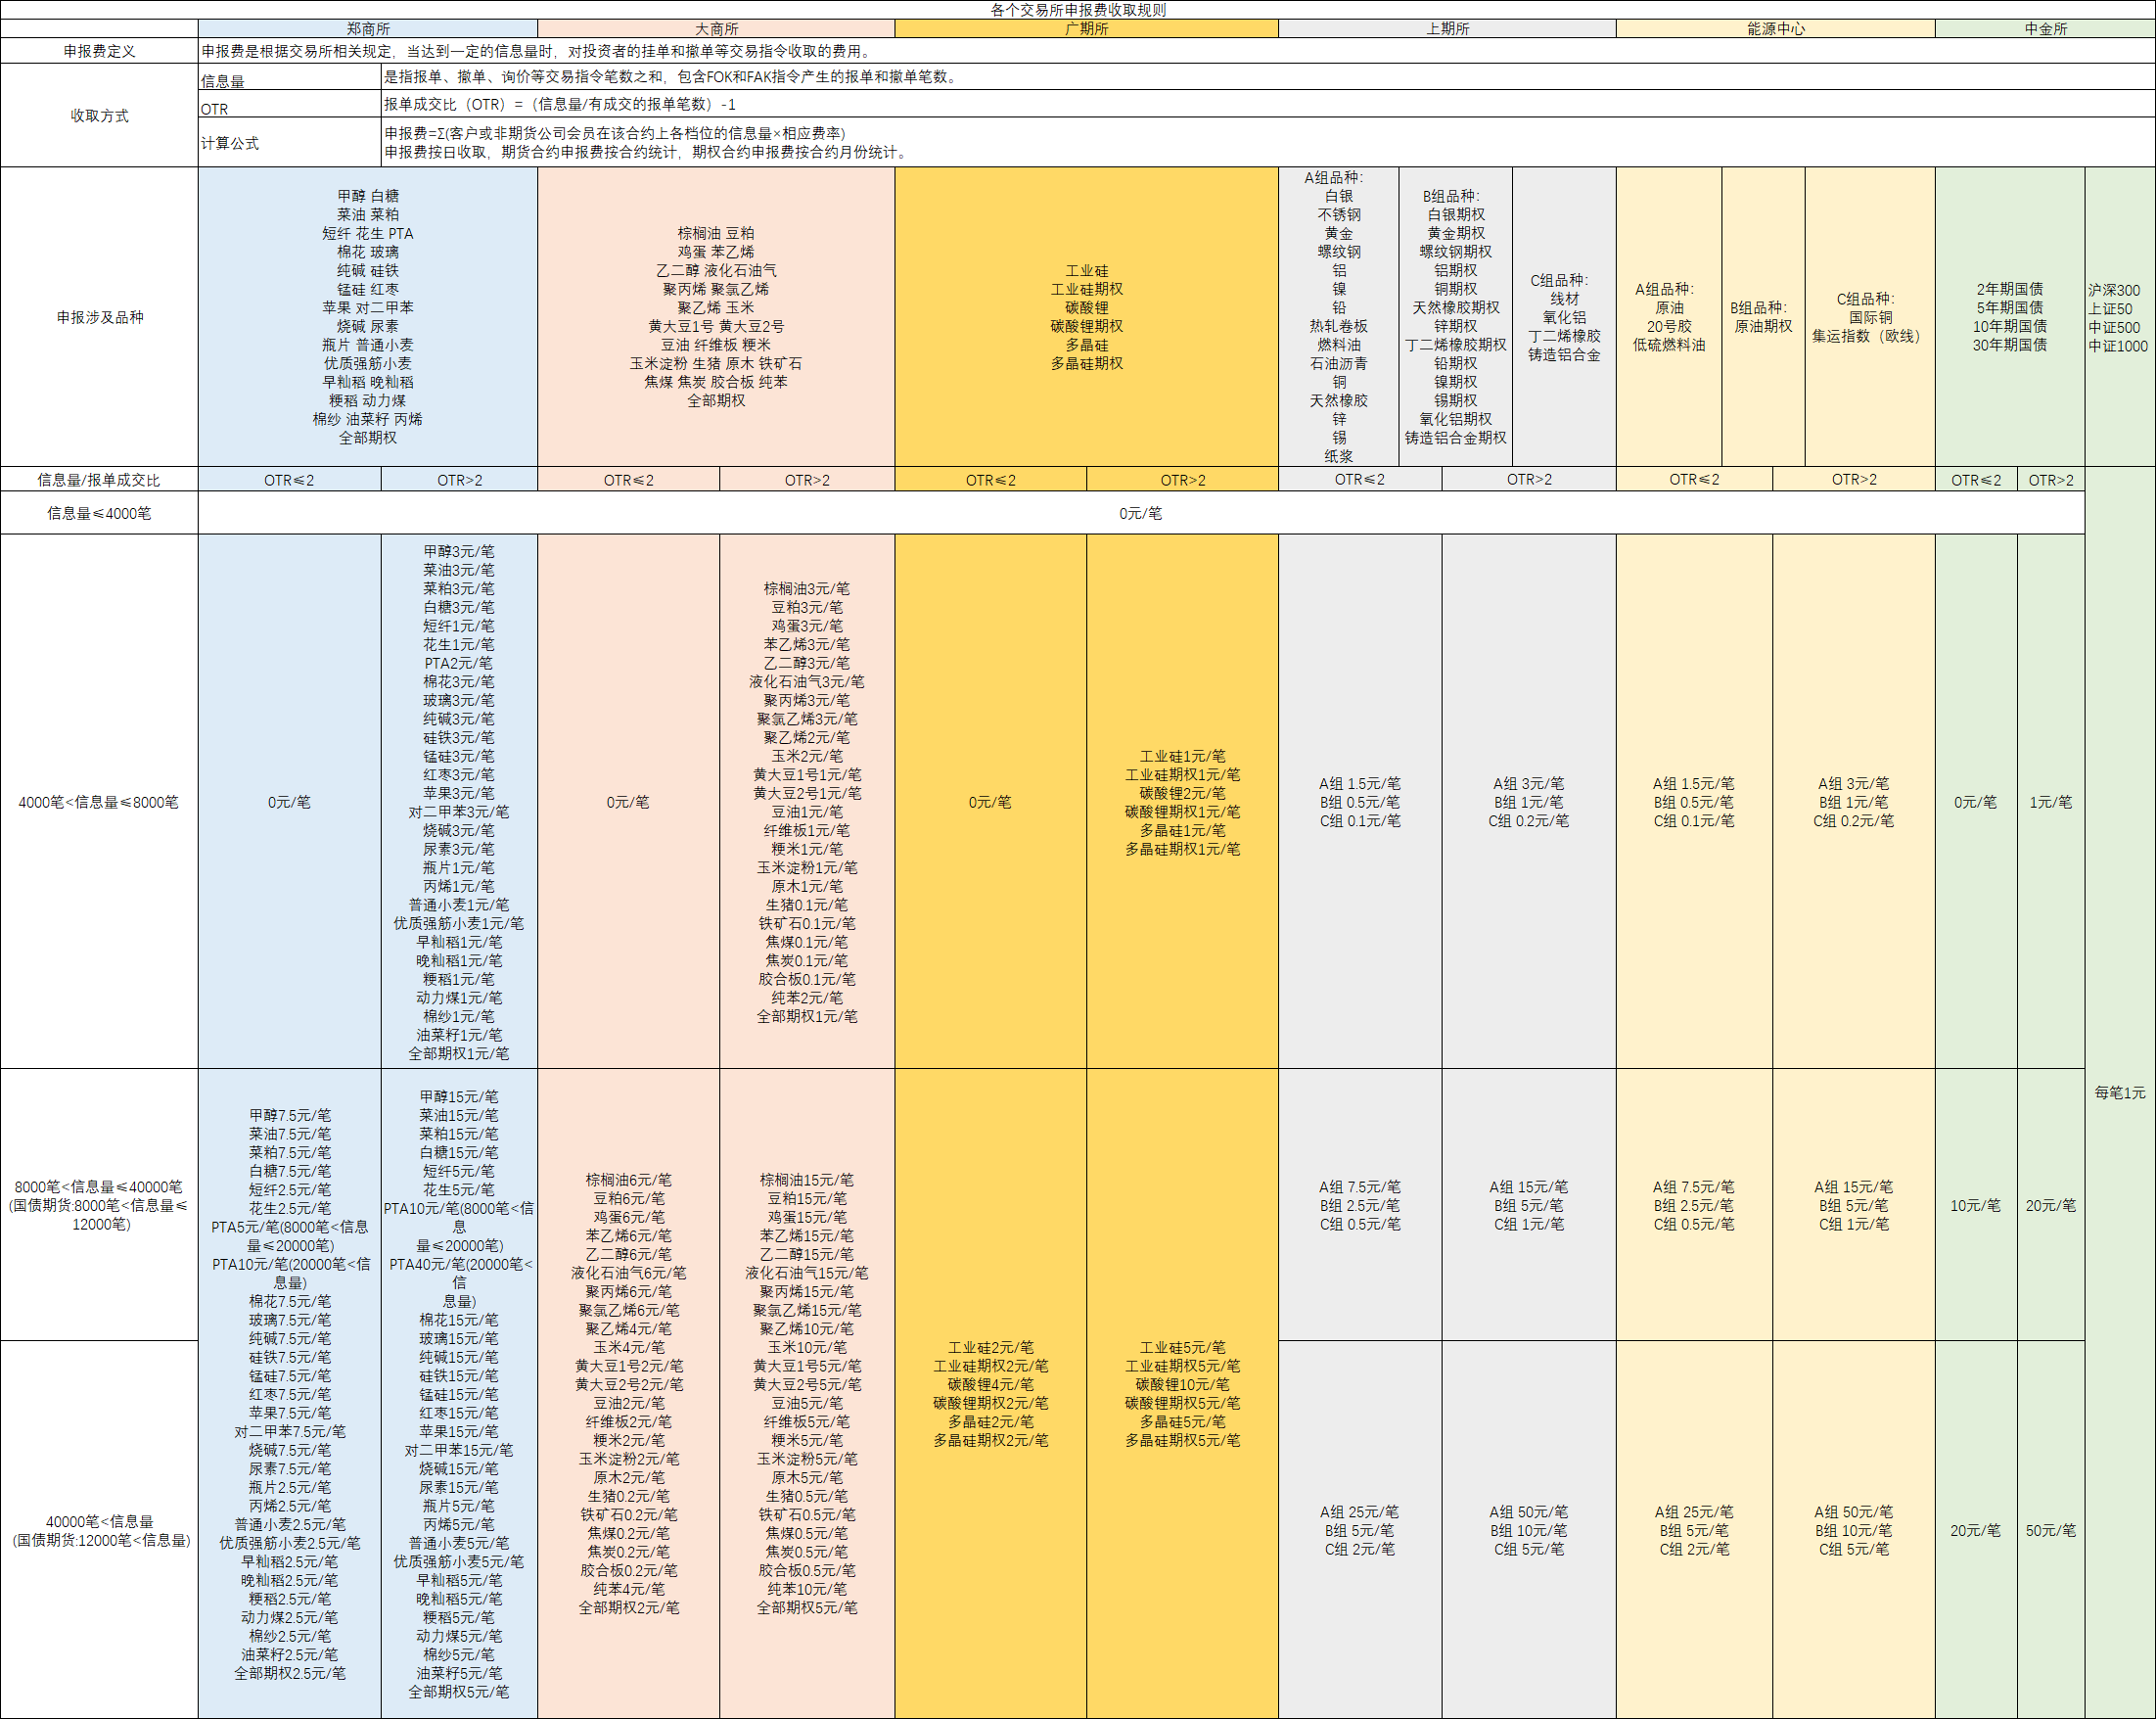Click the 每笔1元 cell
The image size is (2156, 1719).
coord(2120,1093)
